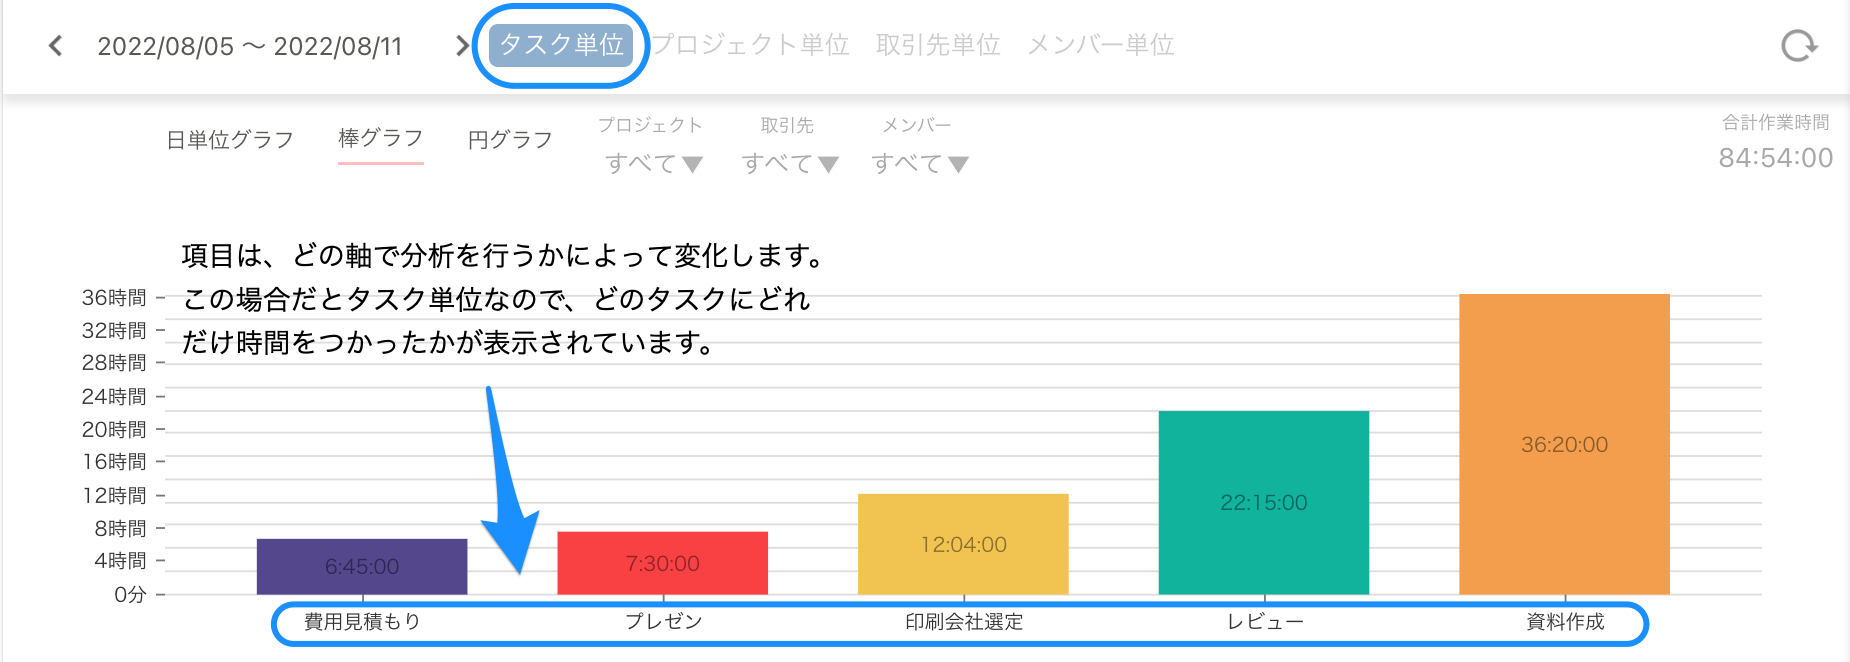Switch to the 円グラフ view
1850x662 pixels.
click(511, 138)
